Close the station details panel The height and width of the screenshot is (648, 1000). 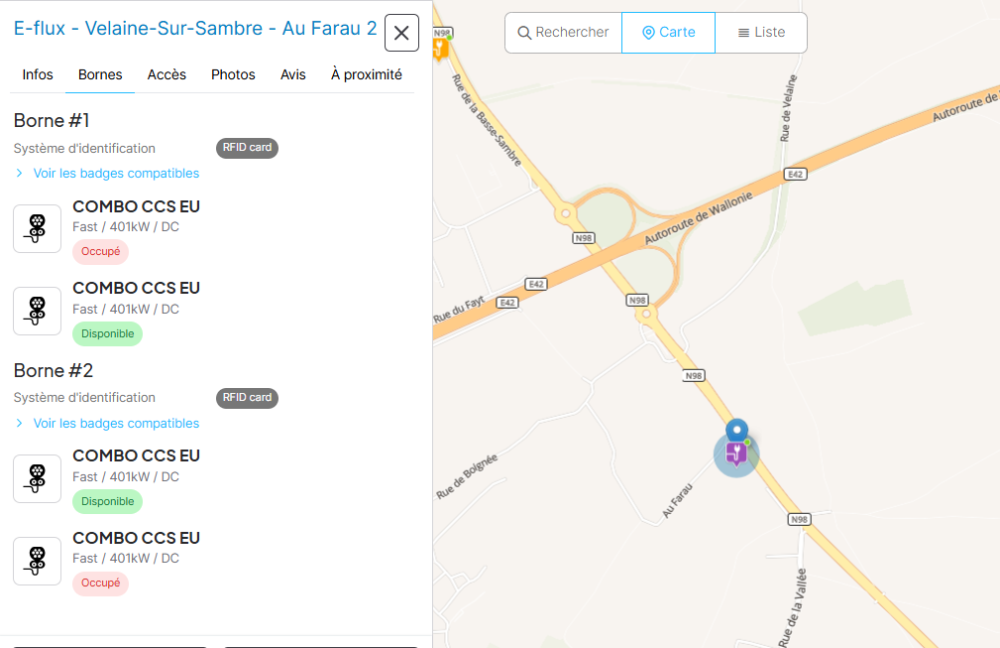[401, 33]
